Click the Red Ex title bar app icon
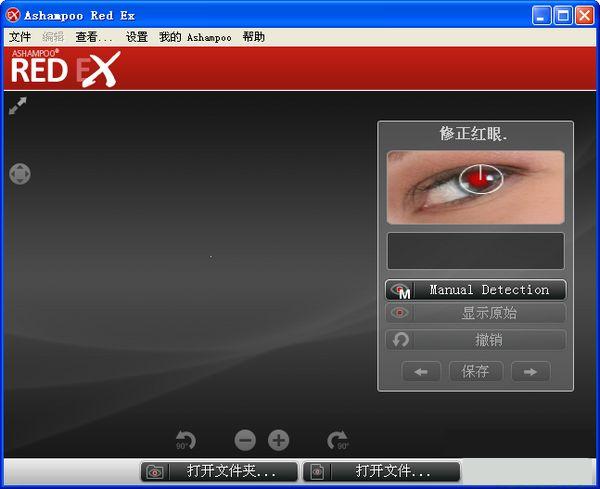The height and width of the screenshot is (489, 600). click(13, 15)
